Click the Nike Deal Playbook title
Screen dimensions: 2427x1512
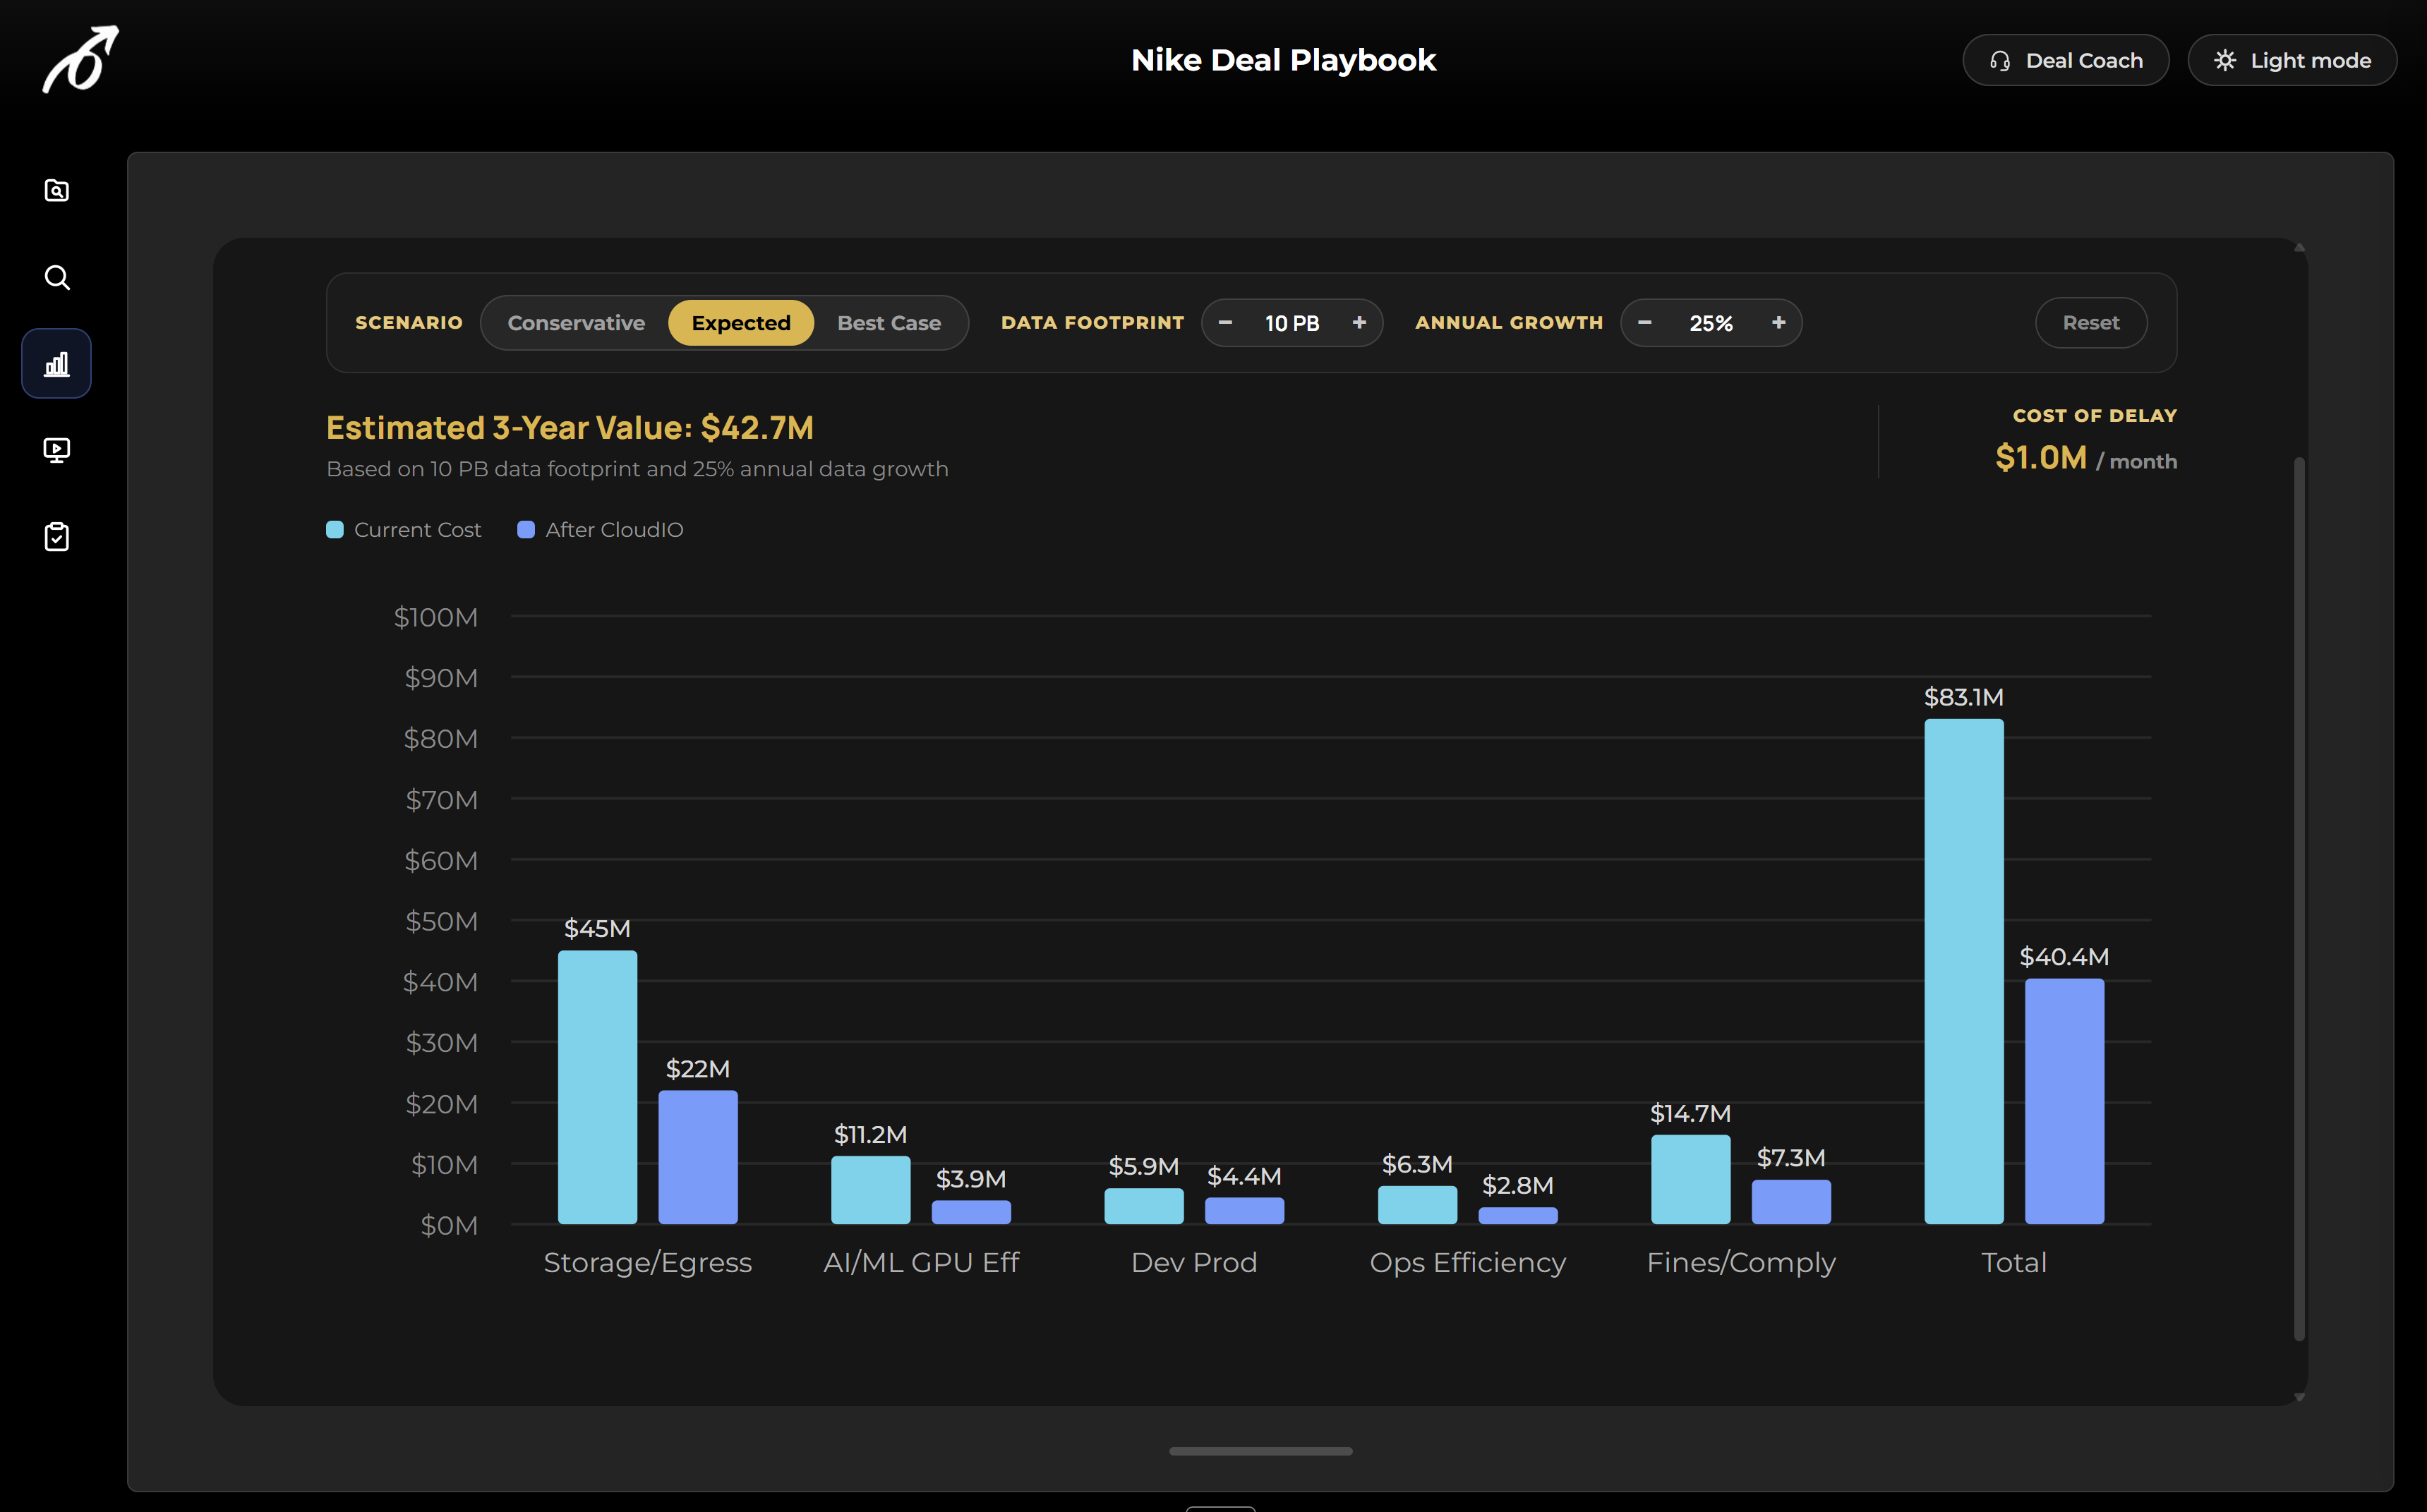[1283, 60]
